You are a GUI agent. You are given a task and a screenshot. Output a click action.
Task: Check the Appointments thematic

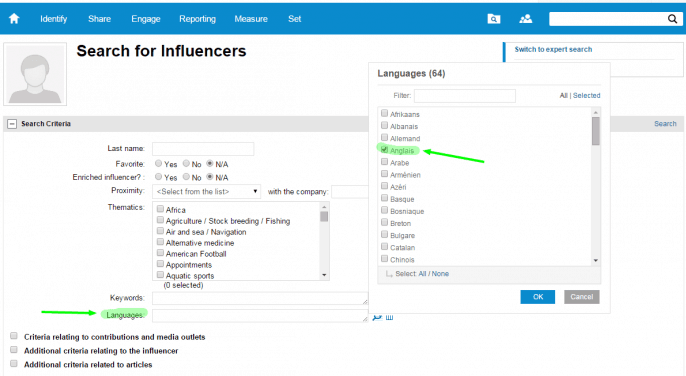[x=160, y=264]
